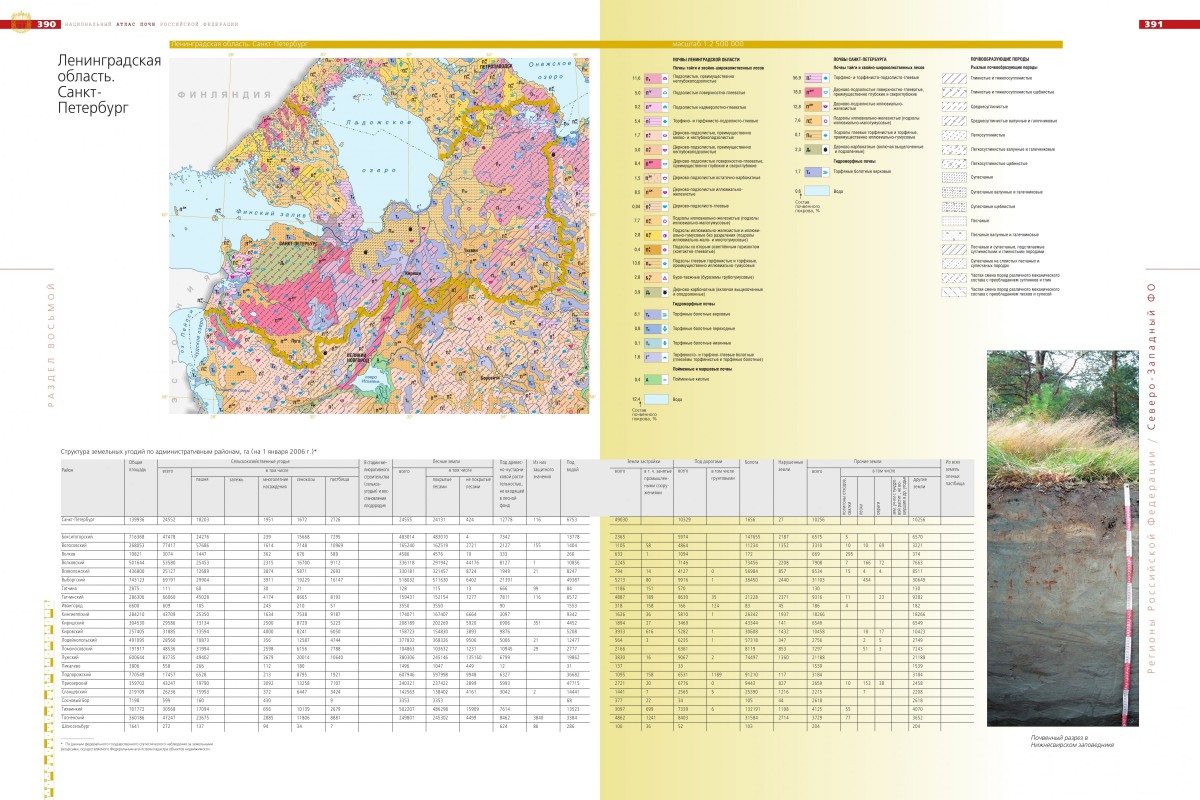Pick the Буро-таежные legend swatch
Screen dimensions: 1200x800
(655, 277)
